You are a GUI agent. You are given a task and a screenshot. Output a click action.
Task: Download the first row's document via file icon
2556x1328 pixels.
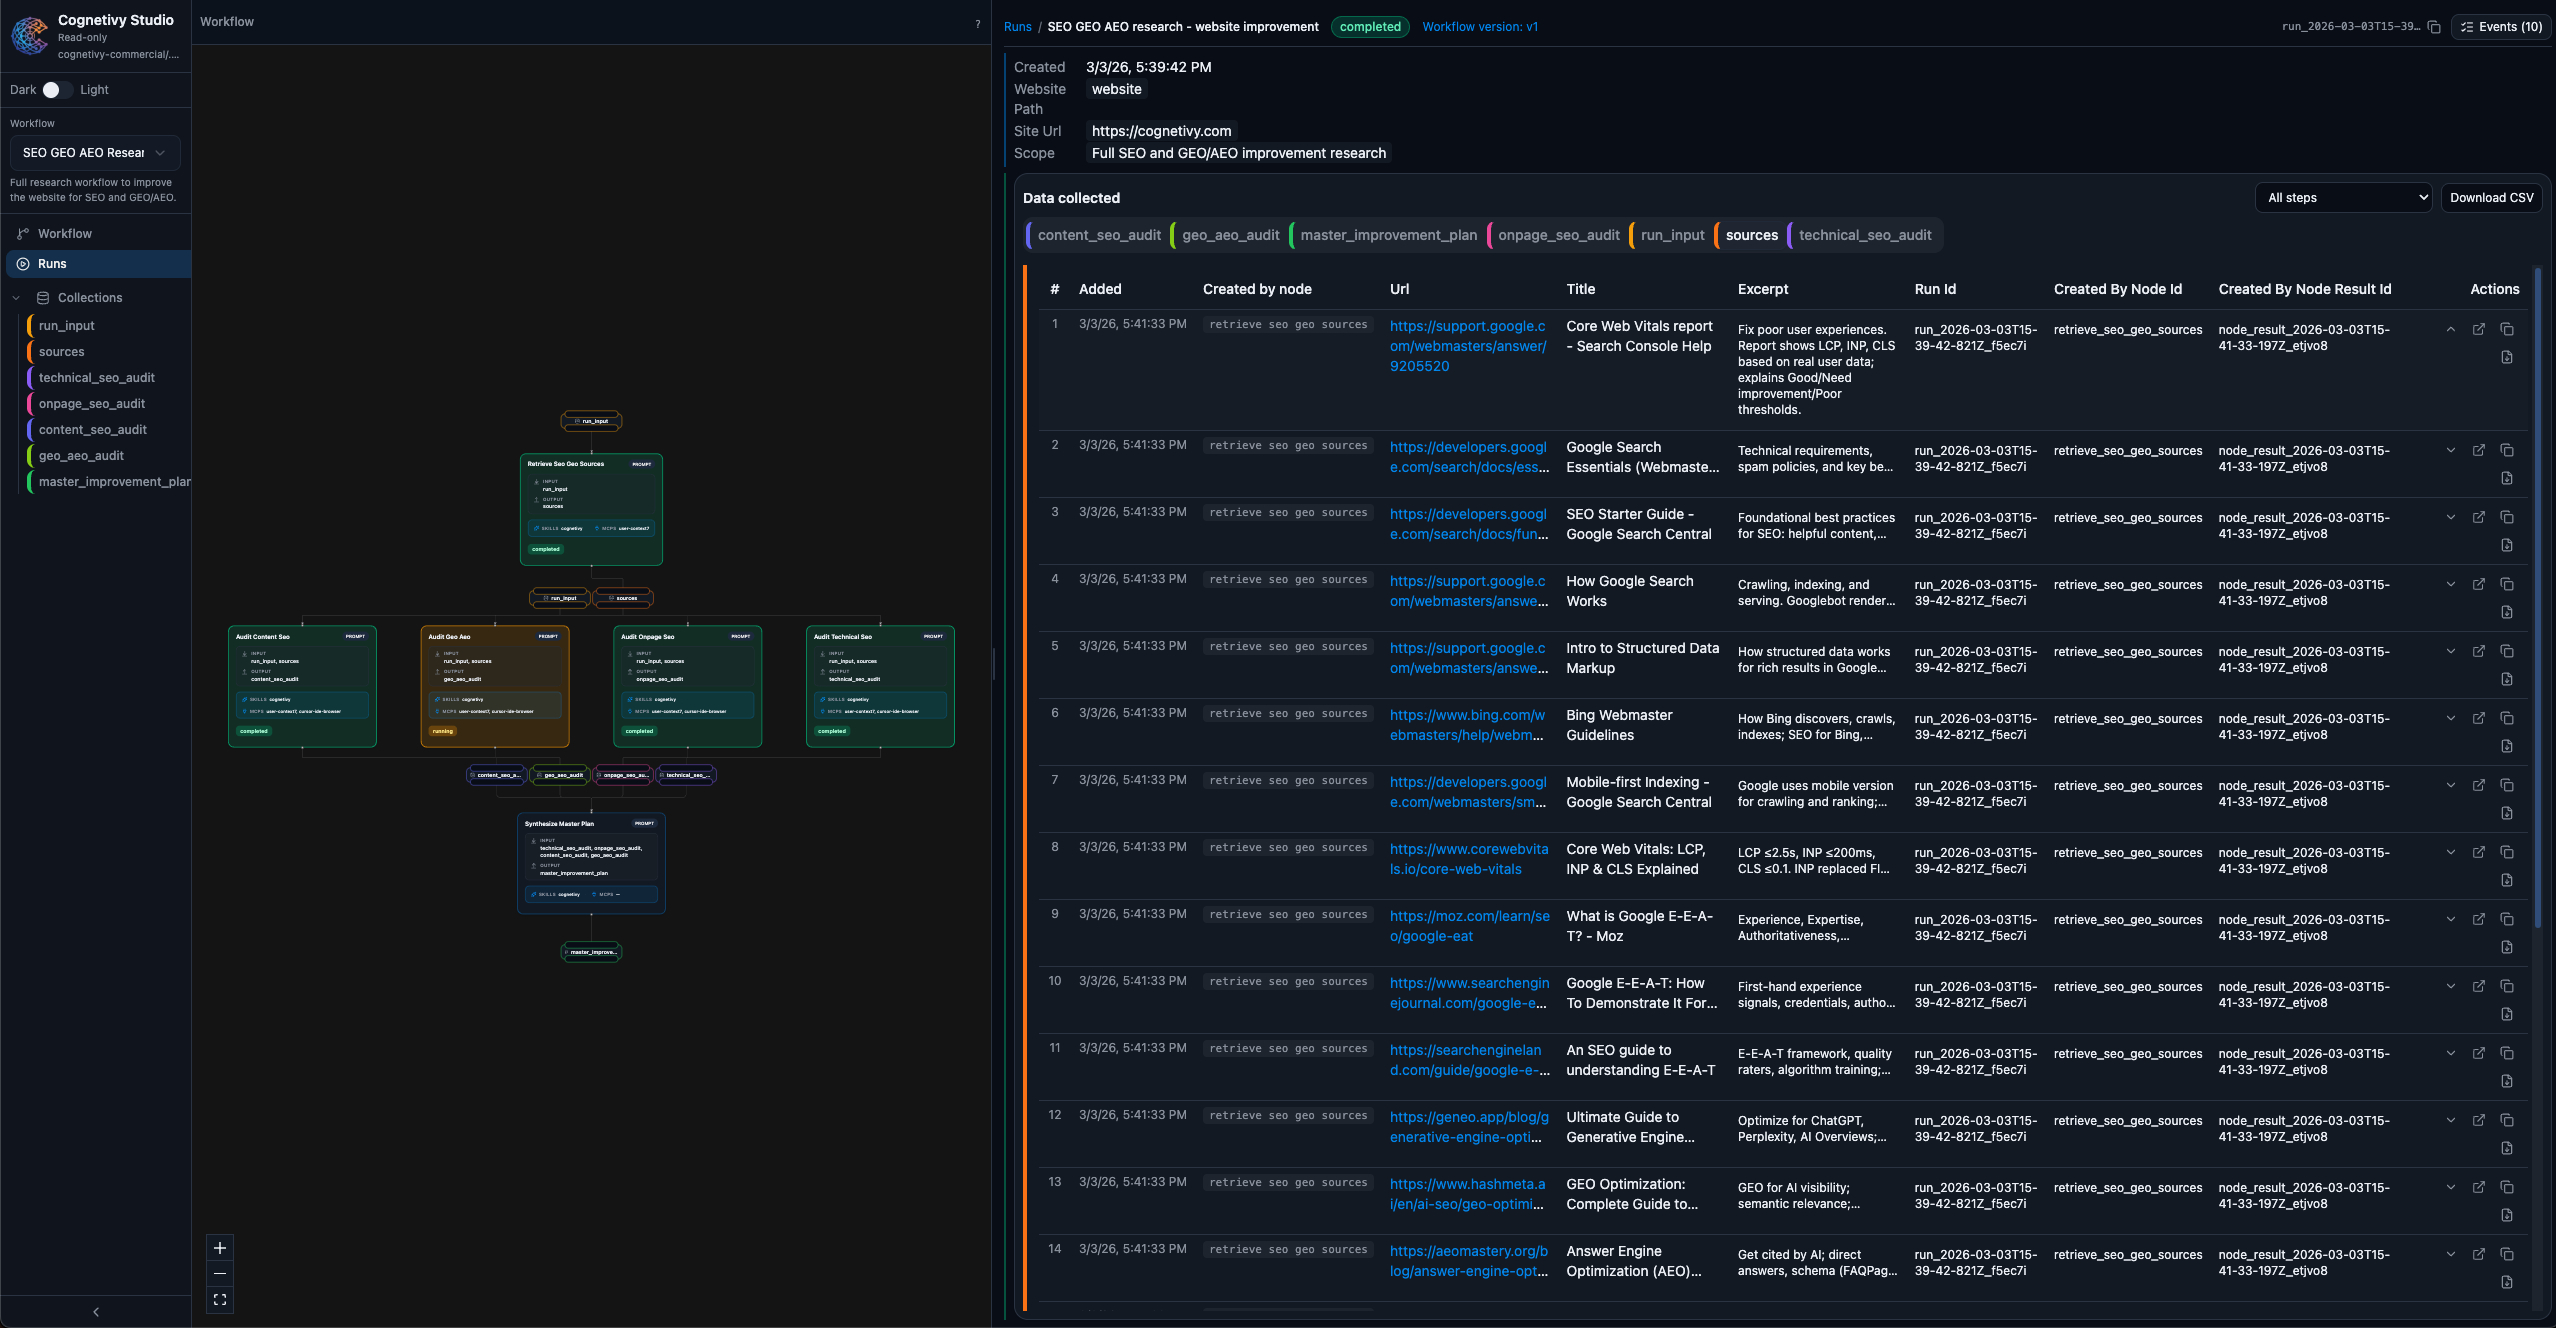tap(2508, 357)
